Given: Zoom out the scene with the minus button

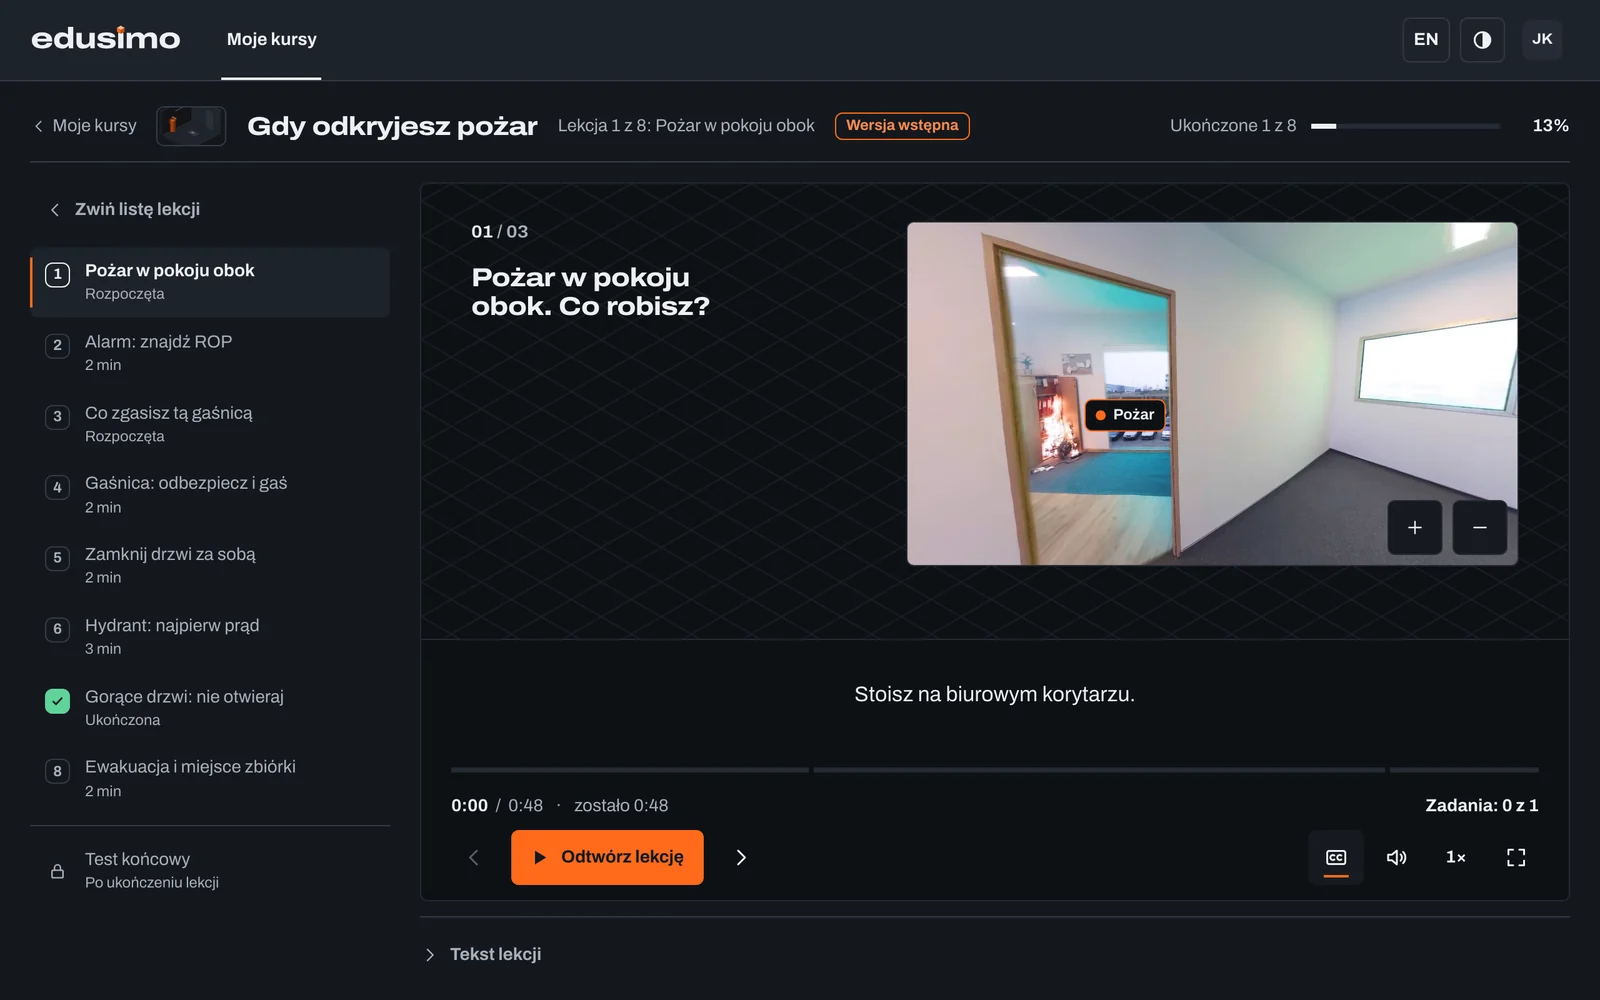Looking at the screenshot, I should tap(1480, 527).
